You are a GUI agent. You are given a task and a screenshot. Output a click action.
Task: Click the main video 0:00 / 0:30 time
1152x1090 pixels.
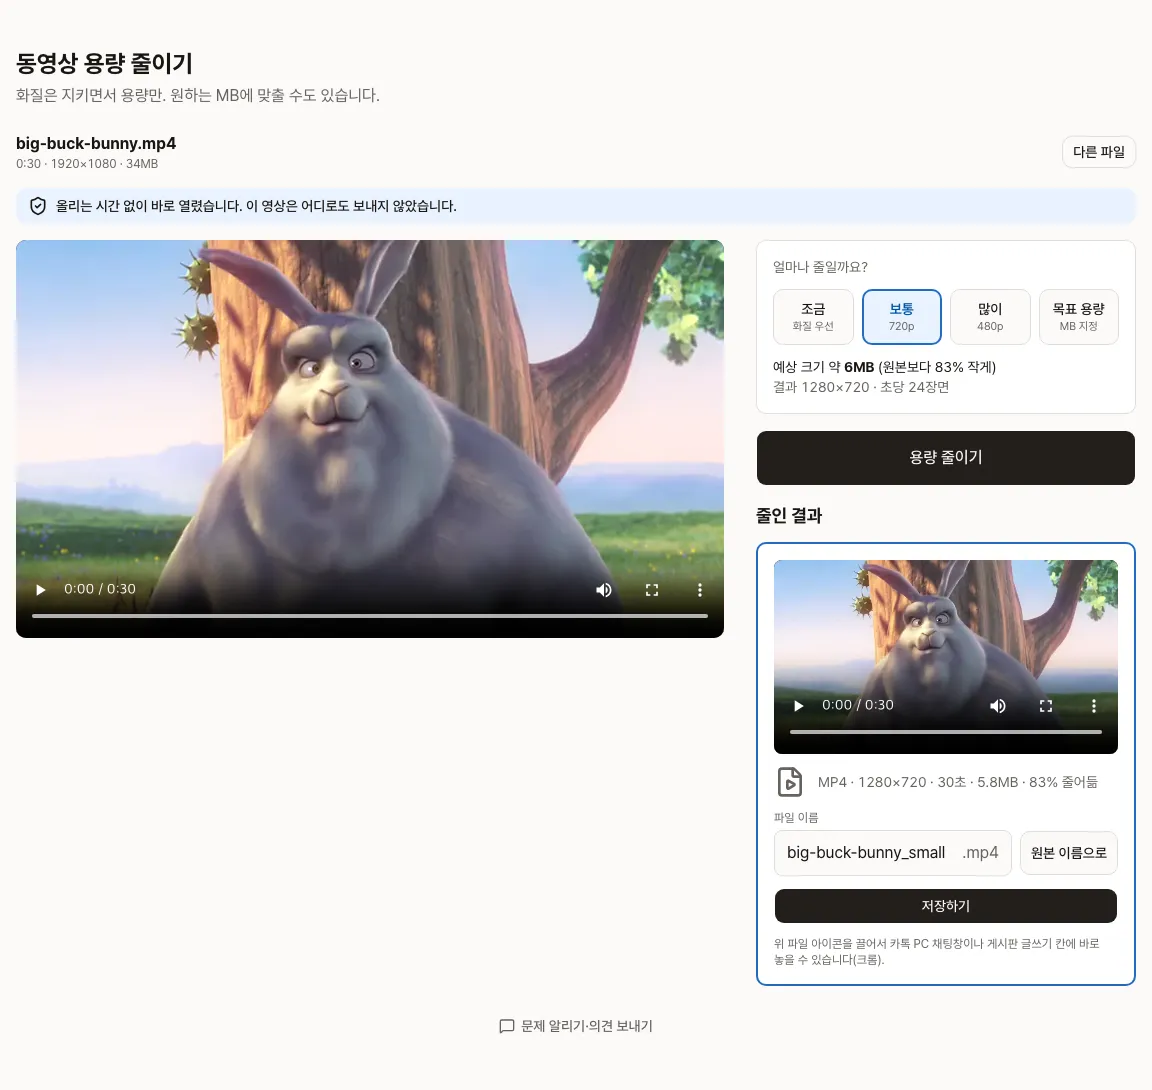[100, 589]
